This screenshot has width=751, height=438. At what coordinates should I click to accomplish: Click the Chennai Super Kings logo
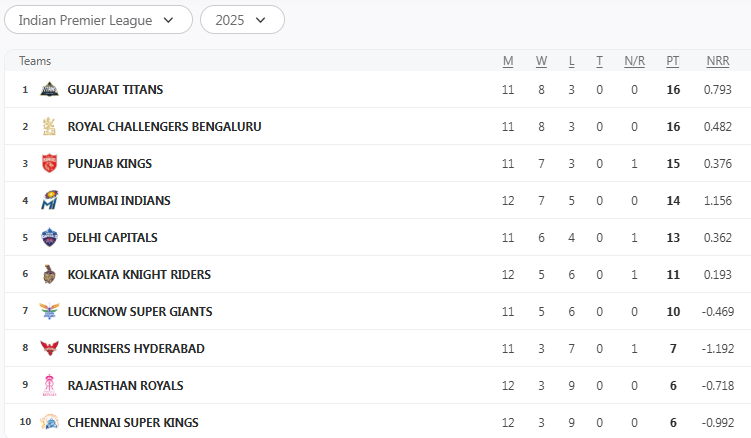[x=49, y=422]
